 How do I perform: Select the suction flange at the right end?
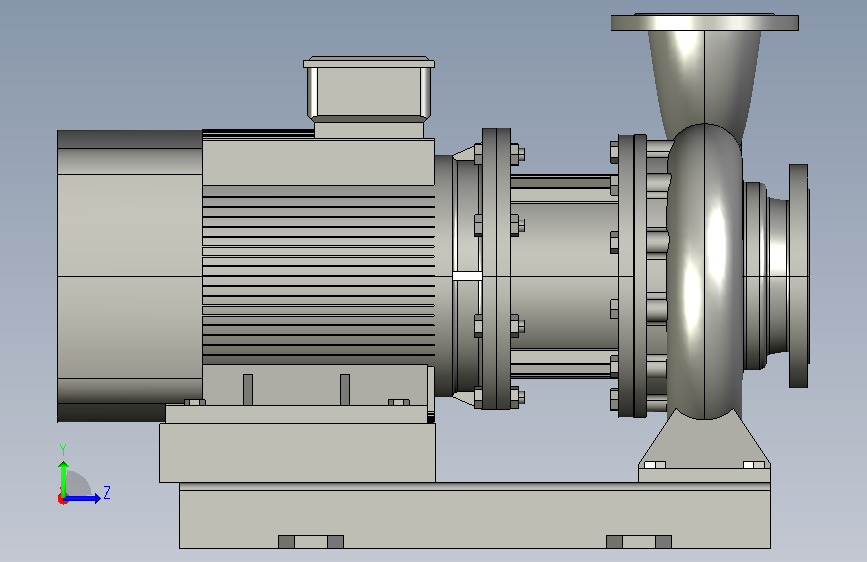(798, 275)
